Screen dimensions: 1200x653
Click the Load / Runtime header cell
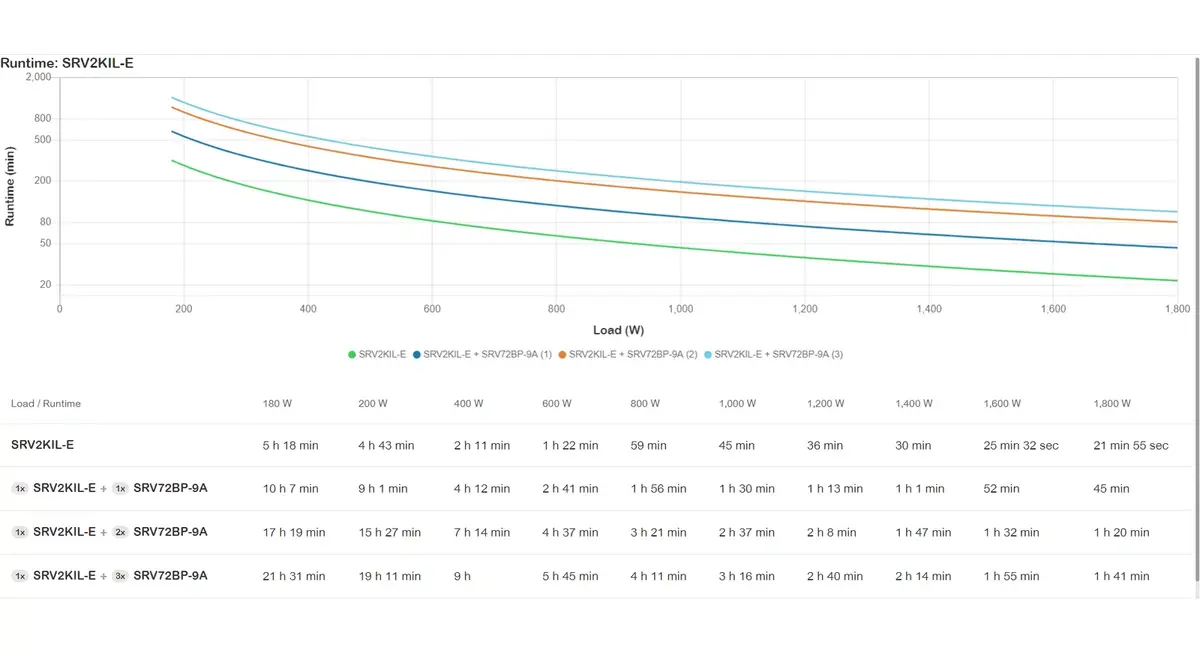(x=46, y=404)
